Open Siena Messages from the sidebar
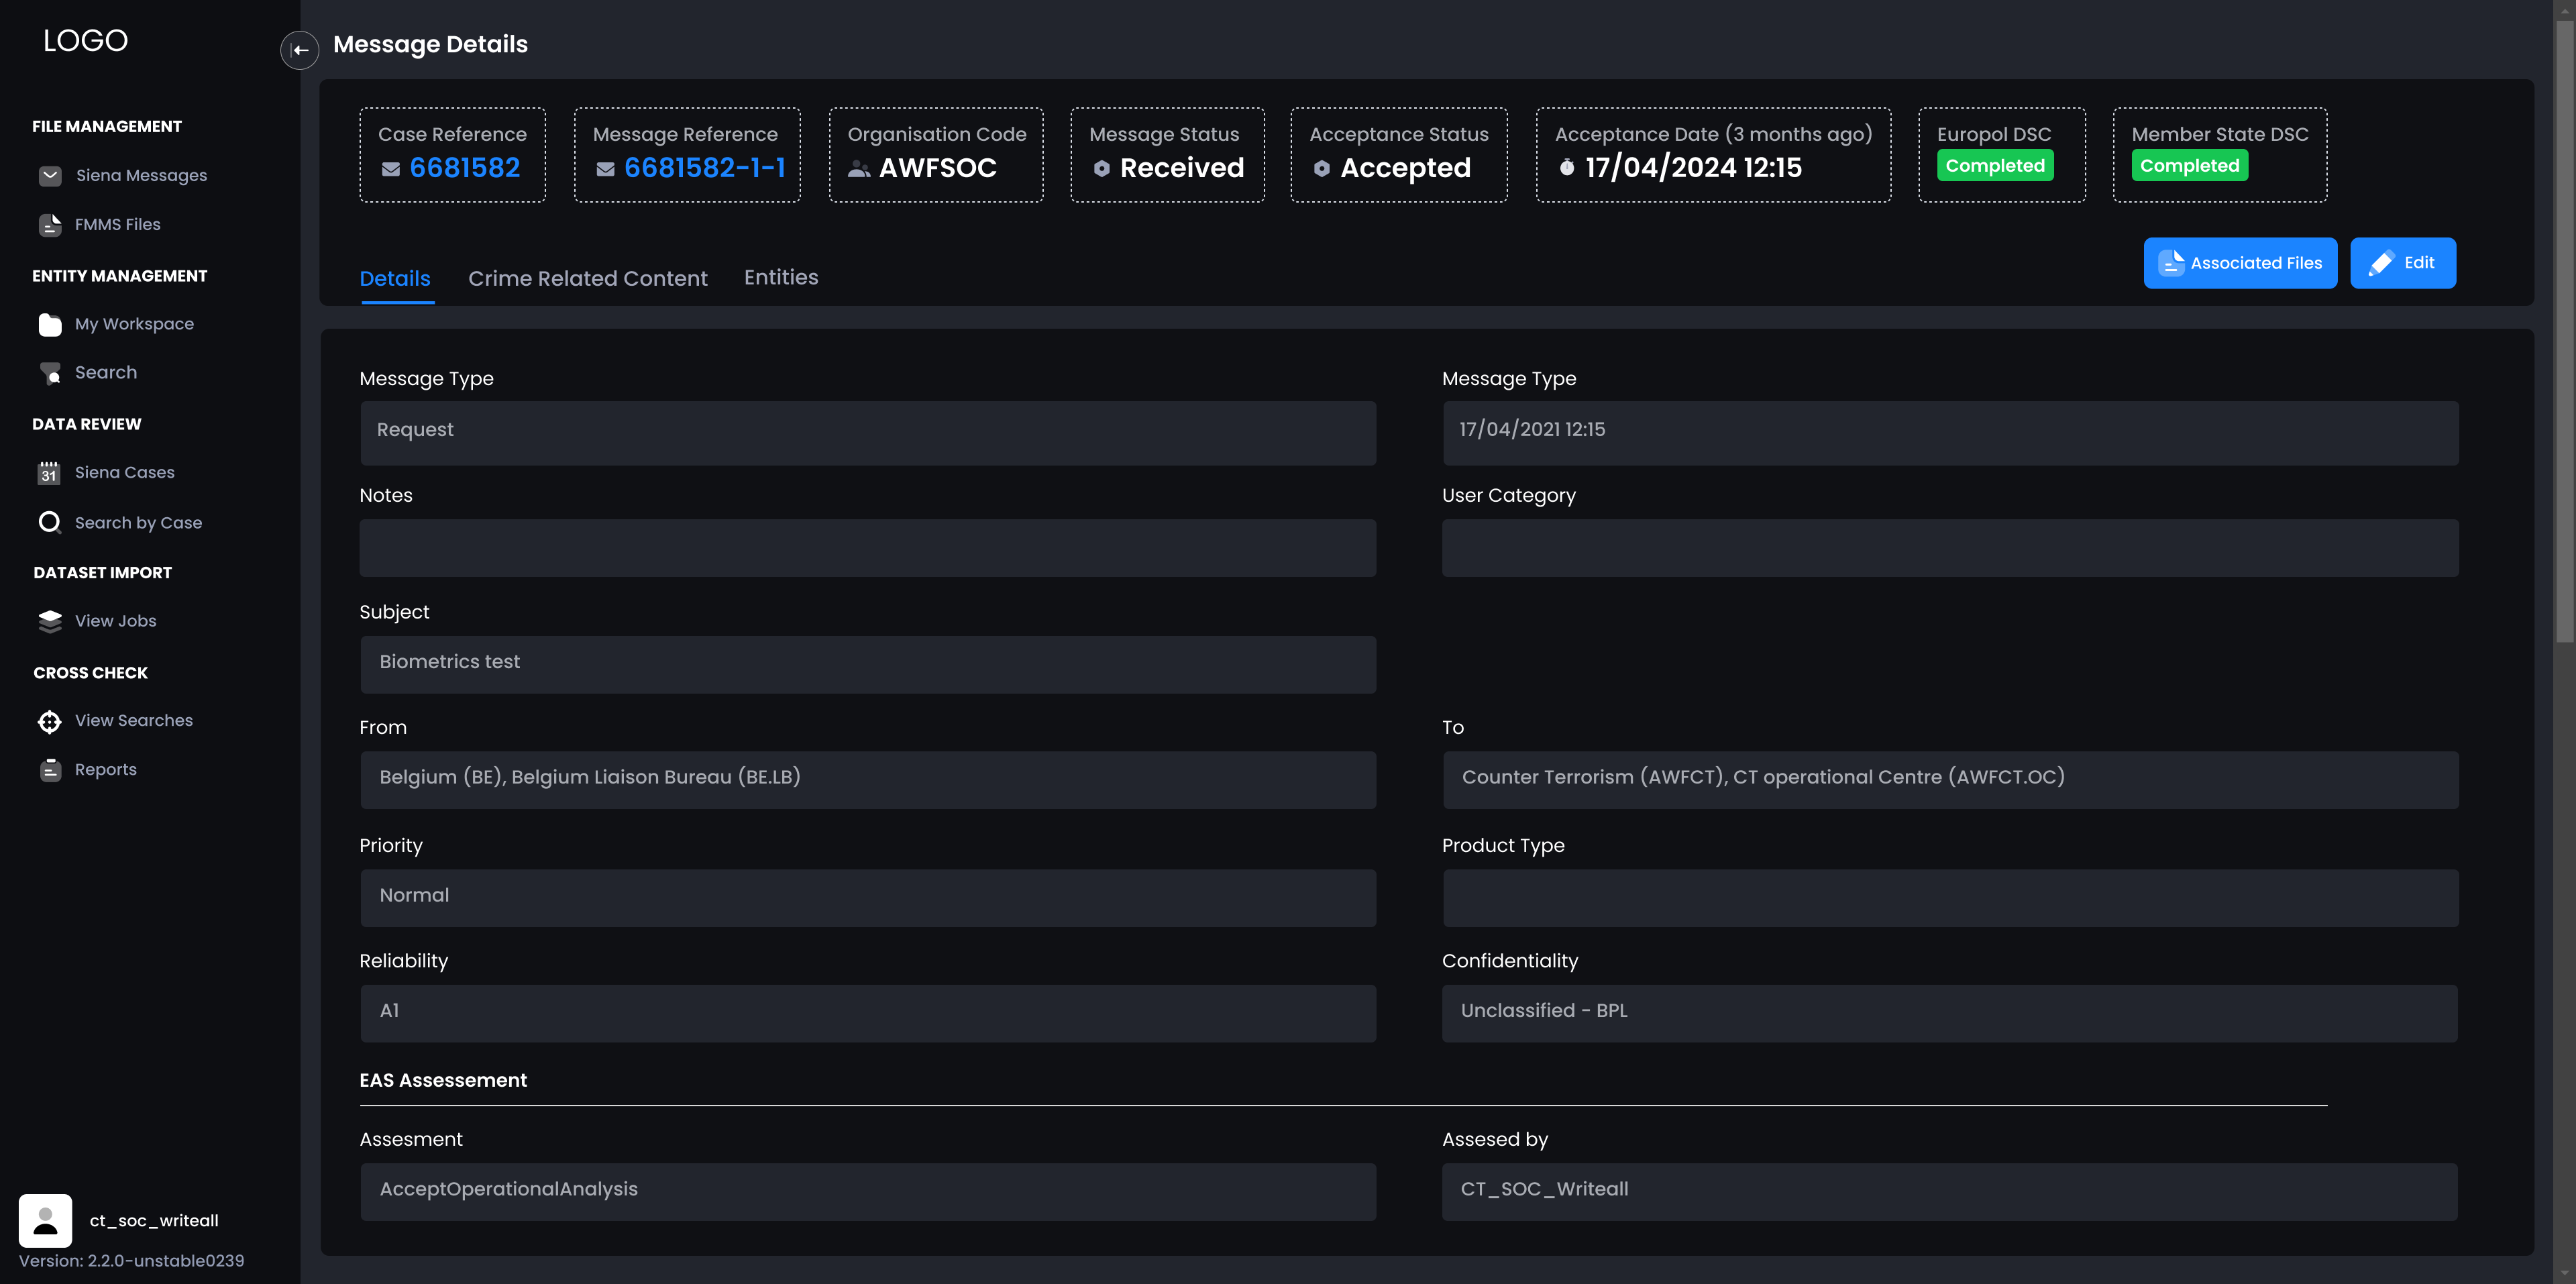The image size is (2576, 1284). point(50,175)
